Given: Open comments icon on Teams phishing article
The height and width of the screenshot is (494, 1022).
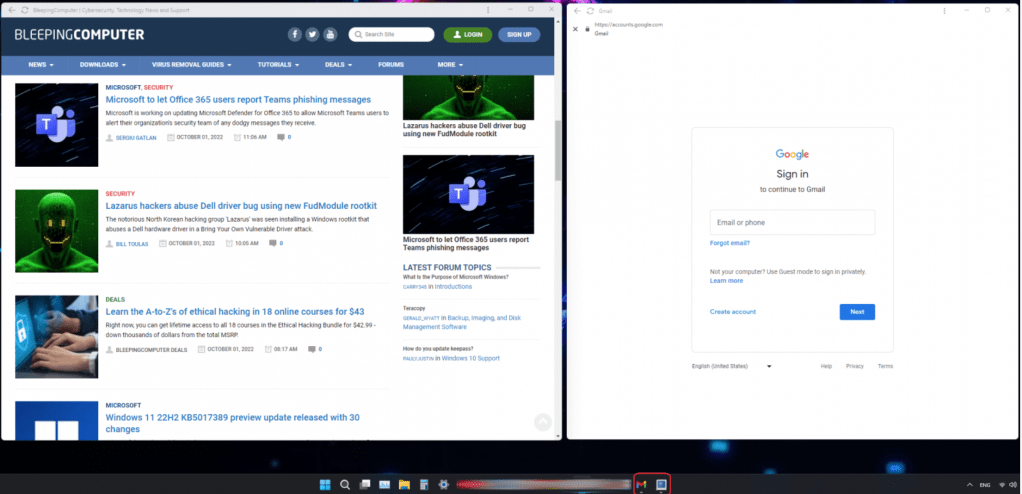Looking at the screenshot, I should coord(281,138).
